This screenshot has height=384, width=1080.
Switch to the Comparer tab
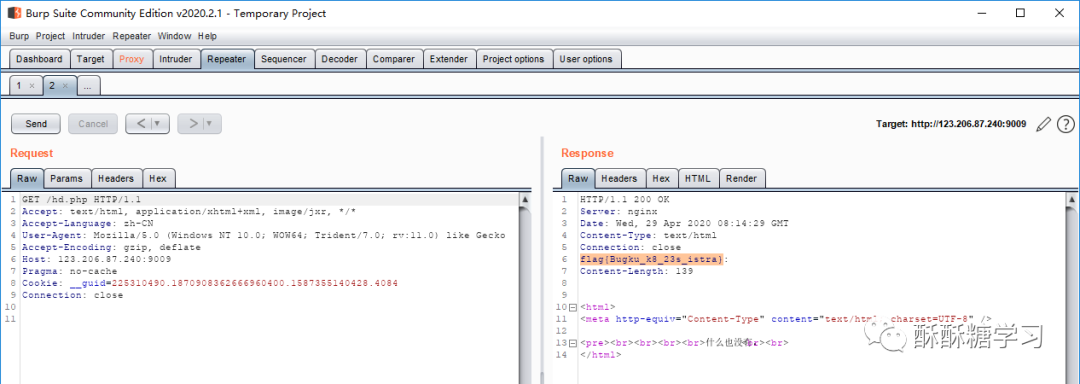(394, 59)
